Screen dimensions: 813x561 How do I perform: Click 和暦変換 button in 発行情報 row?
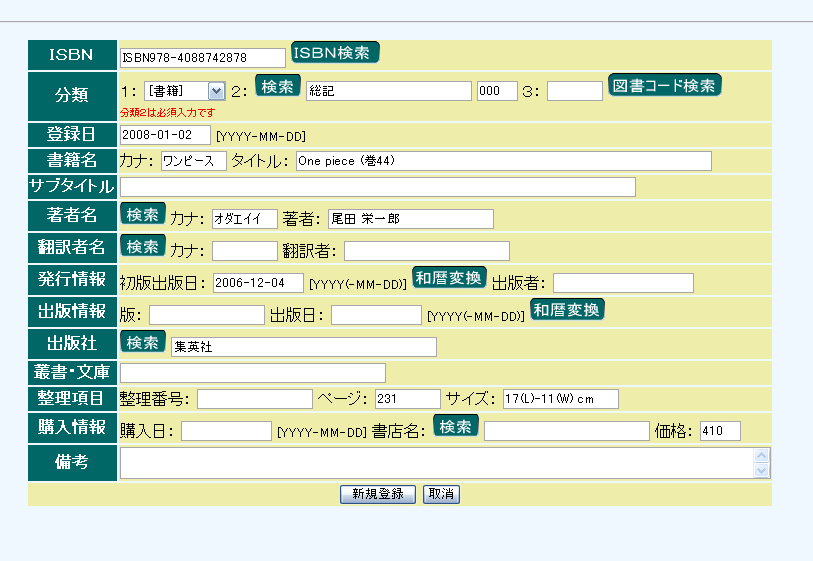point(449,278)
